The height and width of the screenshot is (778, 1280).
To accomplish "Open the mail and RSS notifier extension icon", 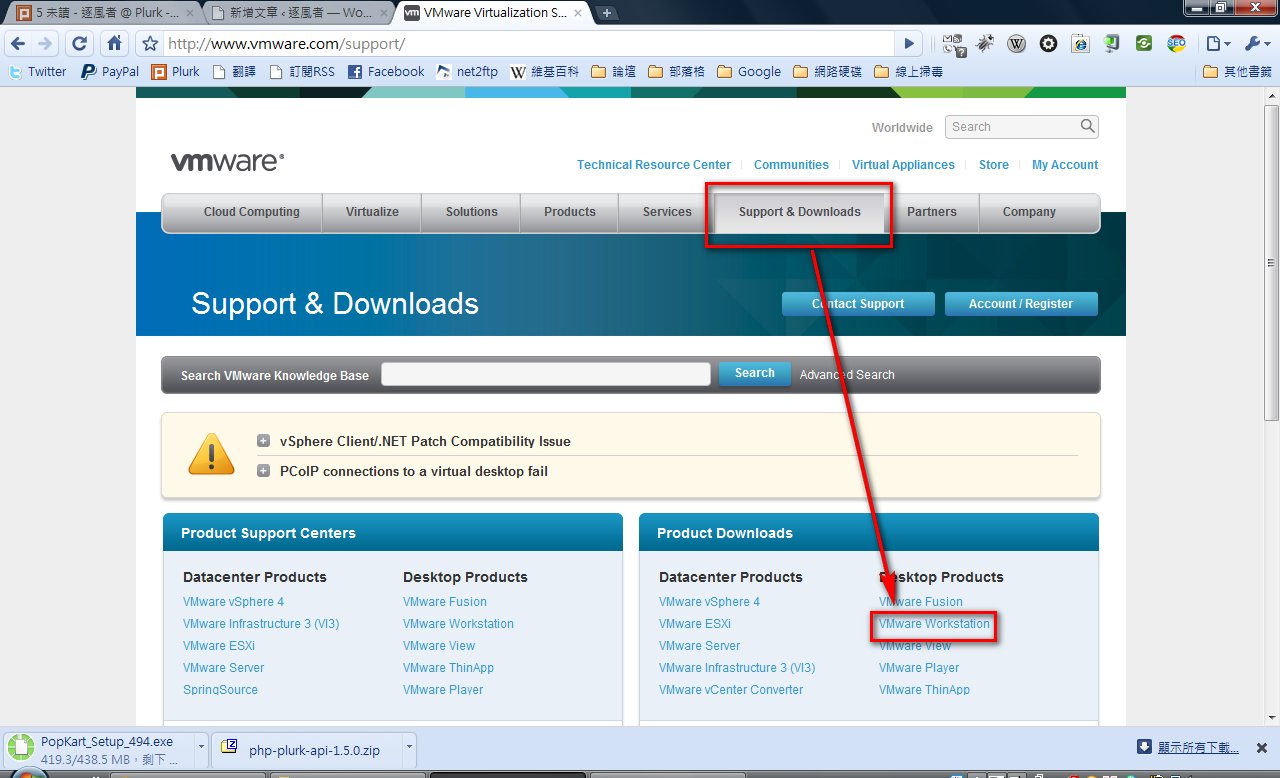I will click(954, 44).
